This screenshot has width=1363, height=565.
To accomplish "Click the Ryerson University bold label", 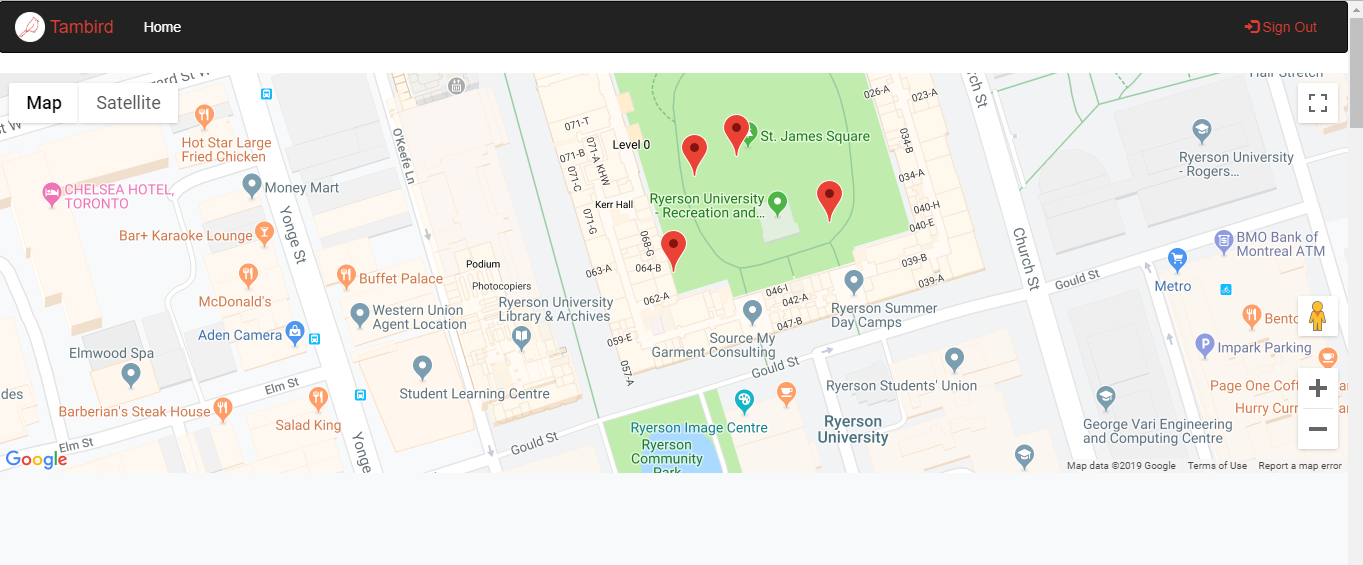I will pyautogui.click(x=853, y=429).
